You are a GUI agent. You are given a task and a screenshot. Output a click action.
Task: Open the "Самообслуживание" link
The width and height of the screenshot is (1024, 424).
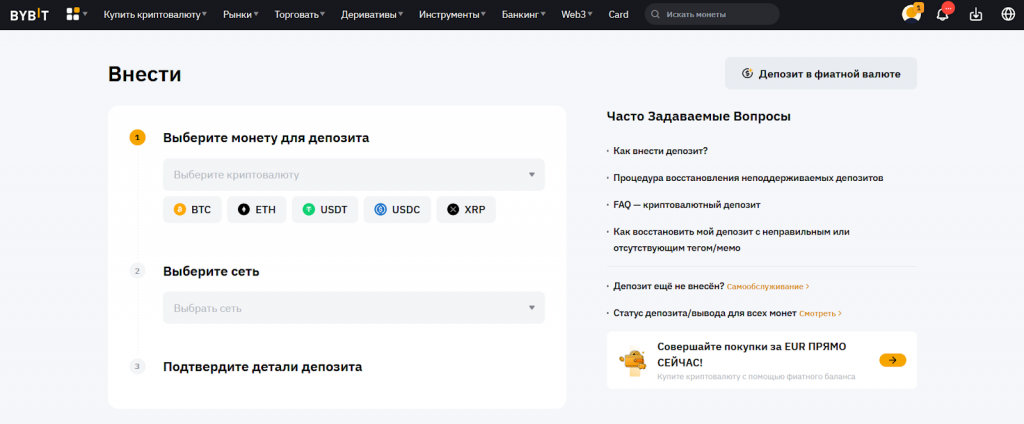pyautogui.click(x=767, y=287)
